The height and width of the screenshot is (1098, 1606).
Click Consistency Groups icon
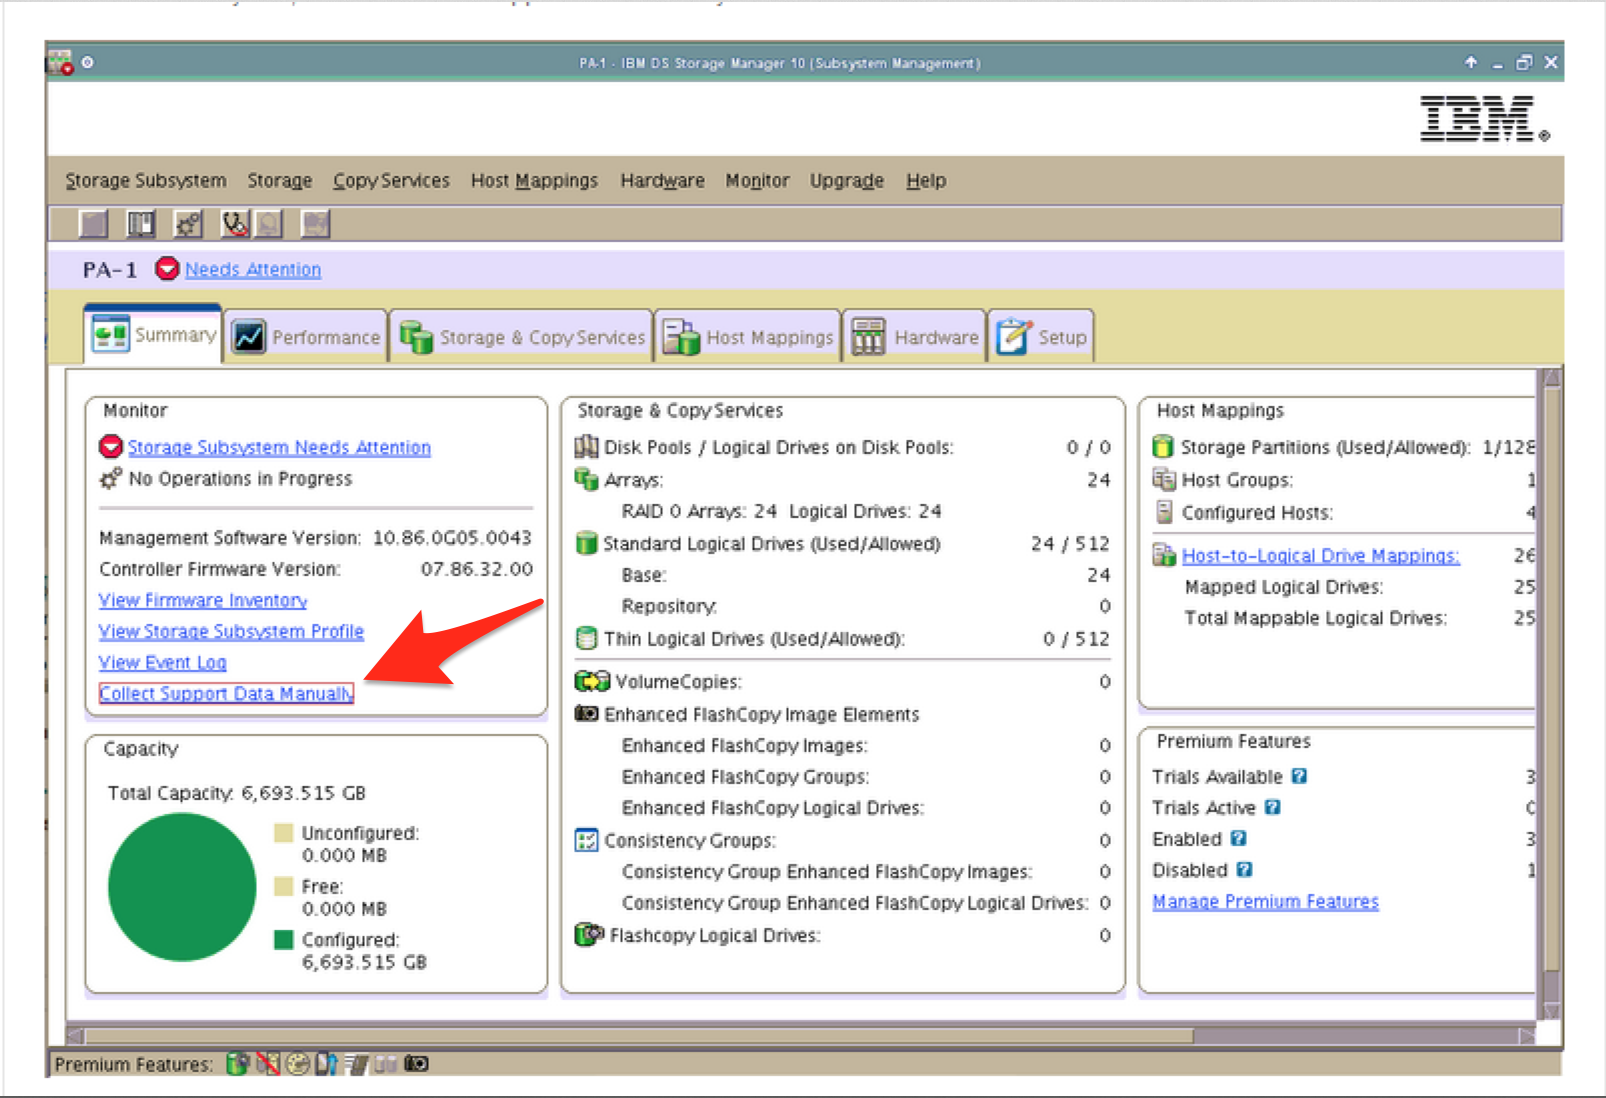(587, 840)
